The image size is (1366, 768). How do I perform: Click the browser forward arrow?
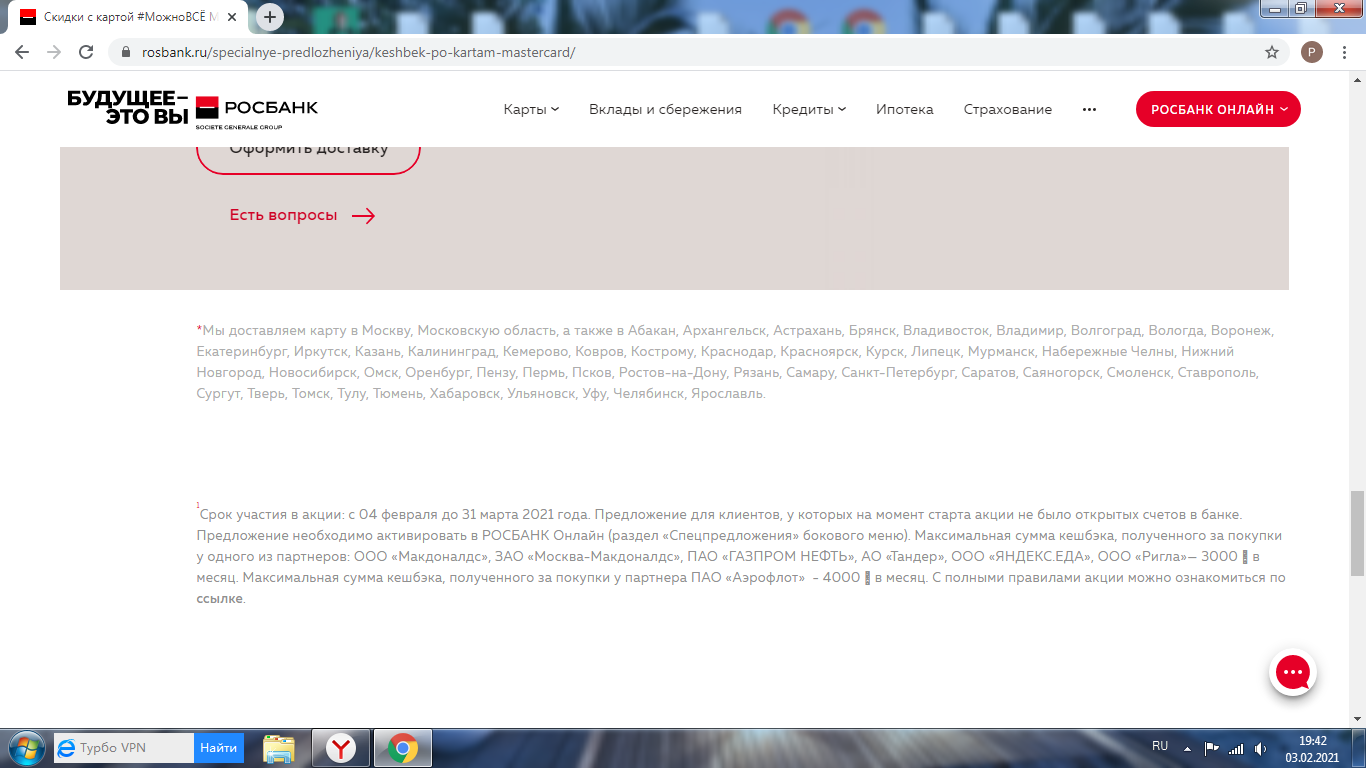tap(54, 52)
